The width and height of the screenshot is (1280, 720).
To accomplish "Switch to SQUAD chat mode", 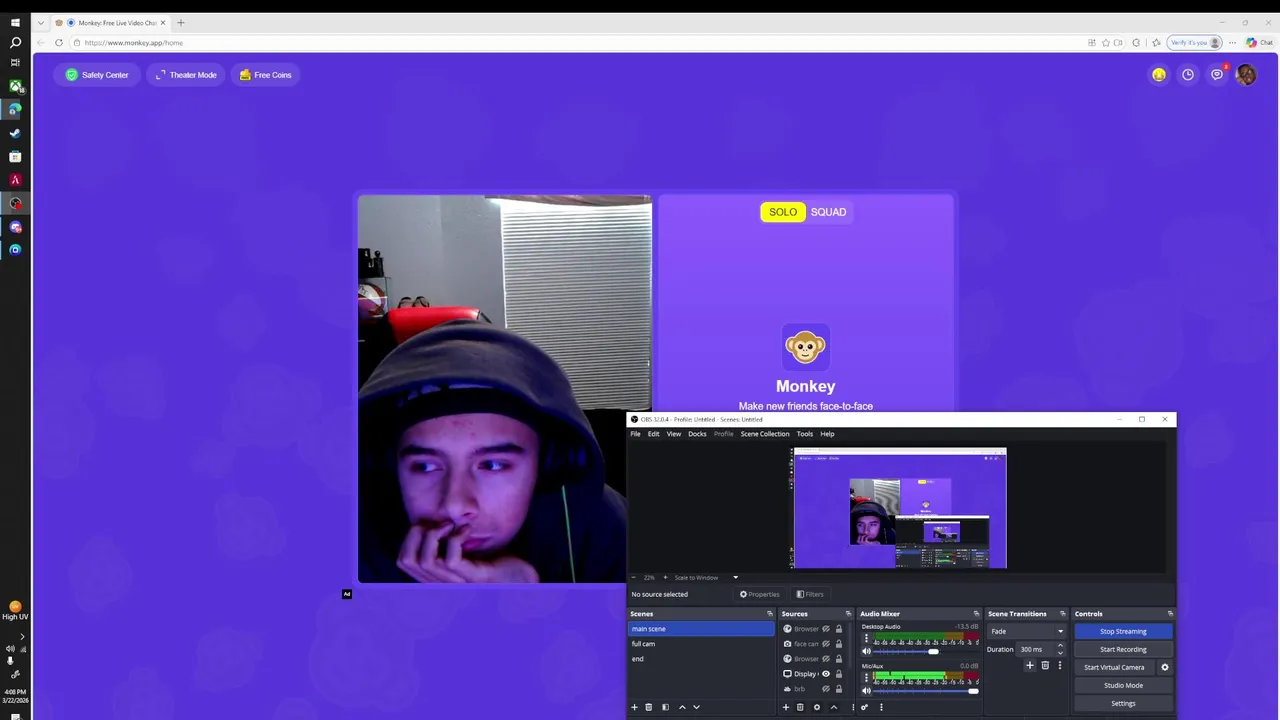I will pyautogui.click(x=828, y=212).
